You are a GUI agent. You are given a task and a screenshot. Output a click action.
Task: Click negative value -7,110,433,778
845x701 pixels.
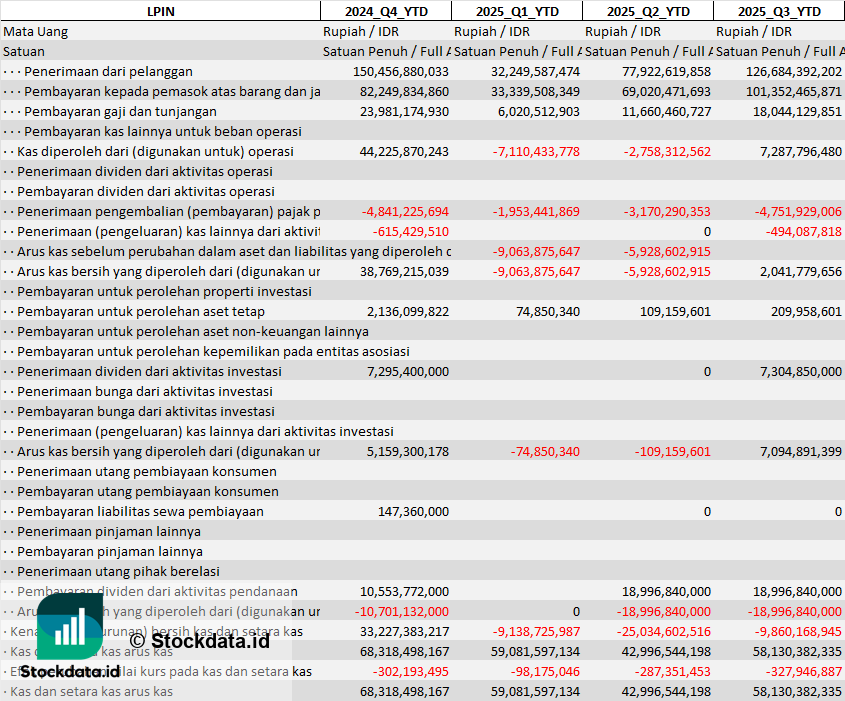[x=536, y=151]
